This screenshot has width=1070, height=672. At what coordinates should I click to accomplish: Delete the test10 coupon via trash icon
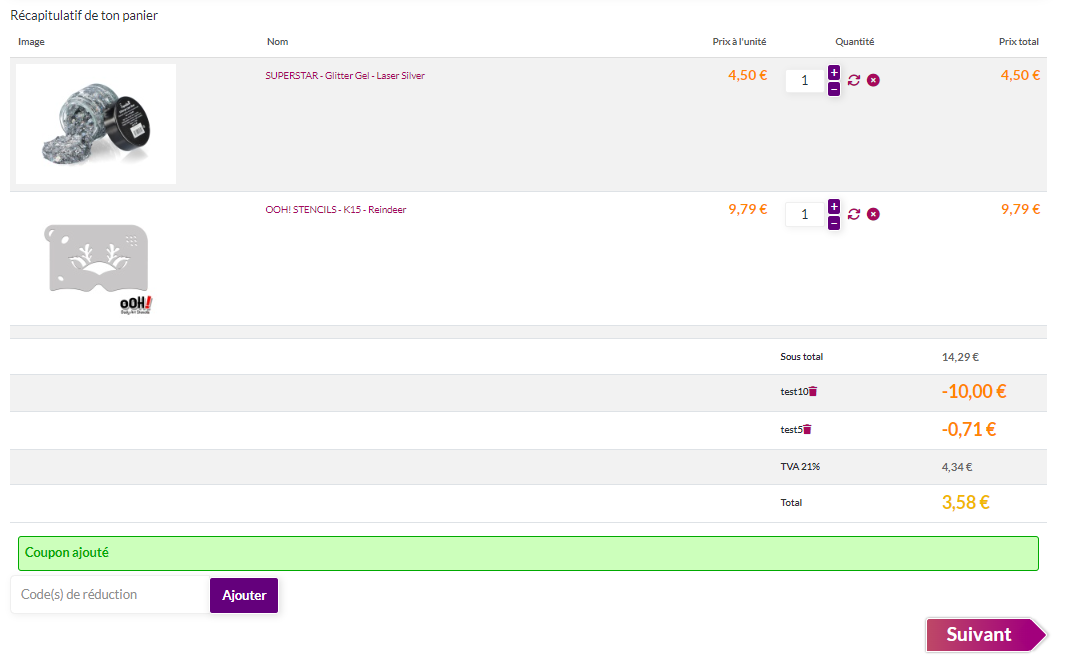tap(813, 392)
